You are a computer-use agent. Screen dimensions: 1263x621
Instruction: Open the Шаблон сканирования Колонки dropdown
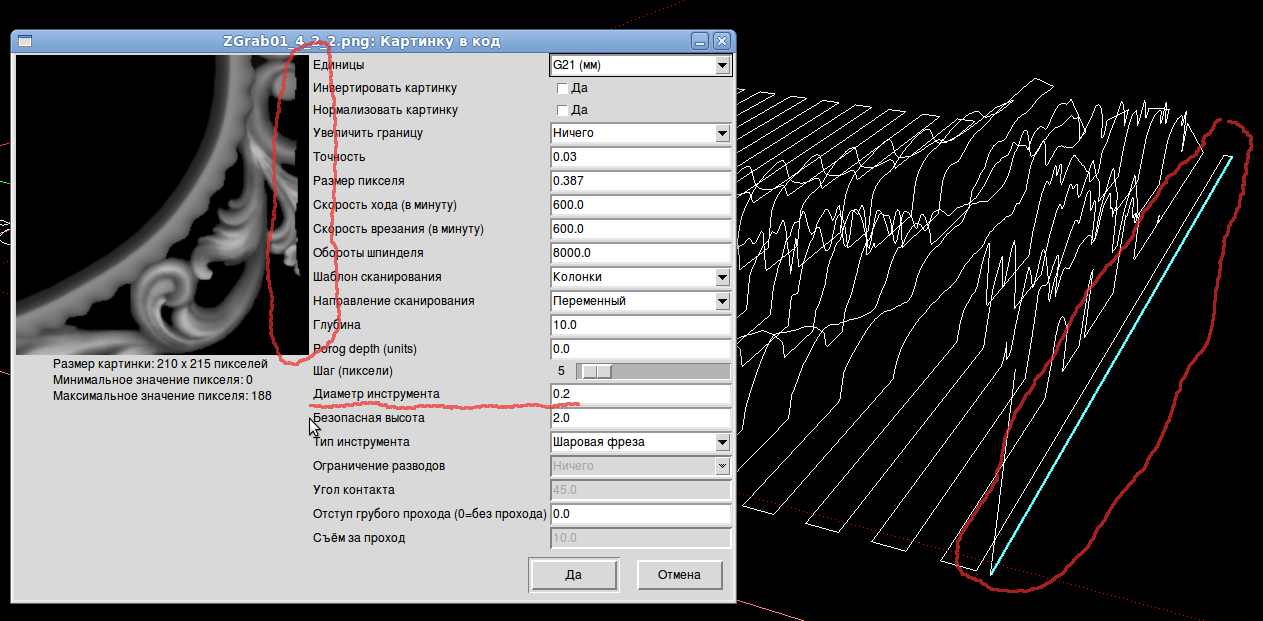pyautogui.click(x=640, y=277)
